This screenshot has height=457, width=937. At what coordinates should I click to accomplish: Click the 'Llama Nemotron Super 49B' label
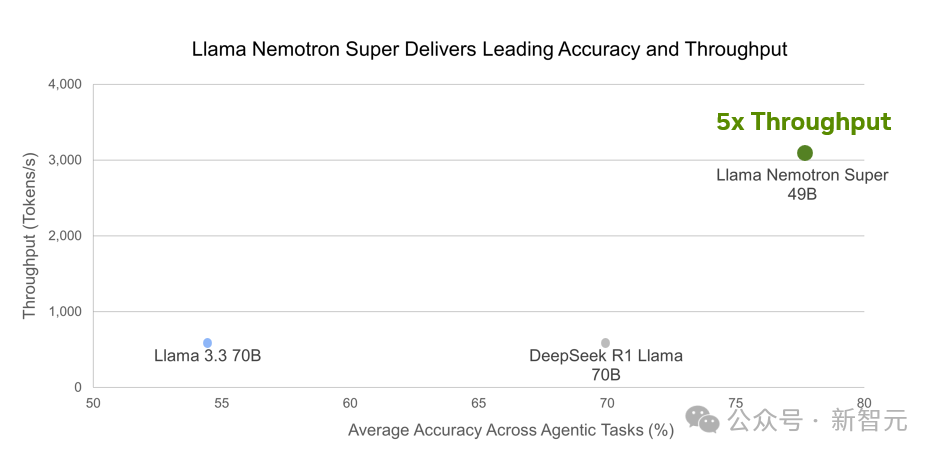tap(802, 185)
